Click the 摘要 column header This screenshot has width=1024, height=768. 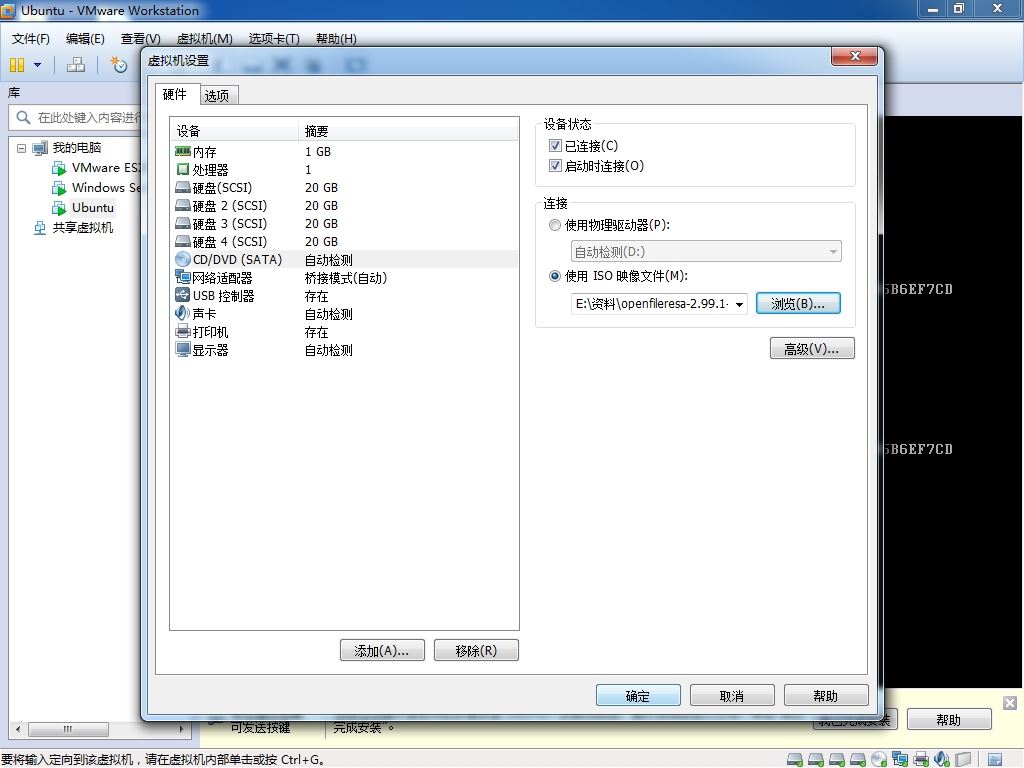[408, 131]
